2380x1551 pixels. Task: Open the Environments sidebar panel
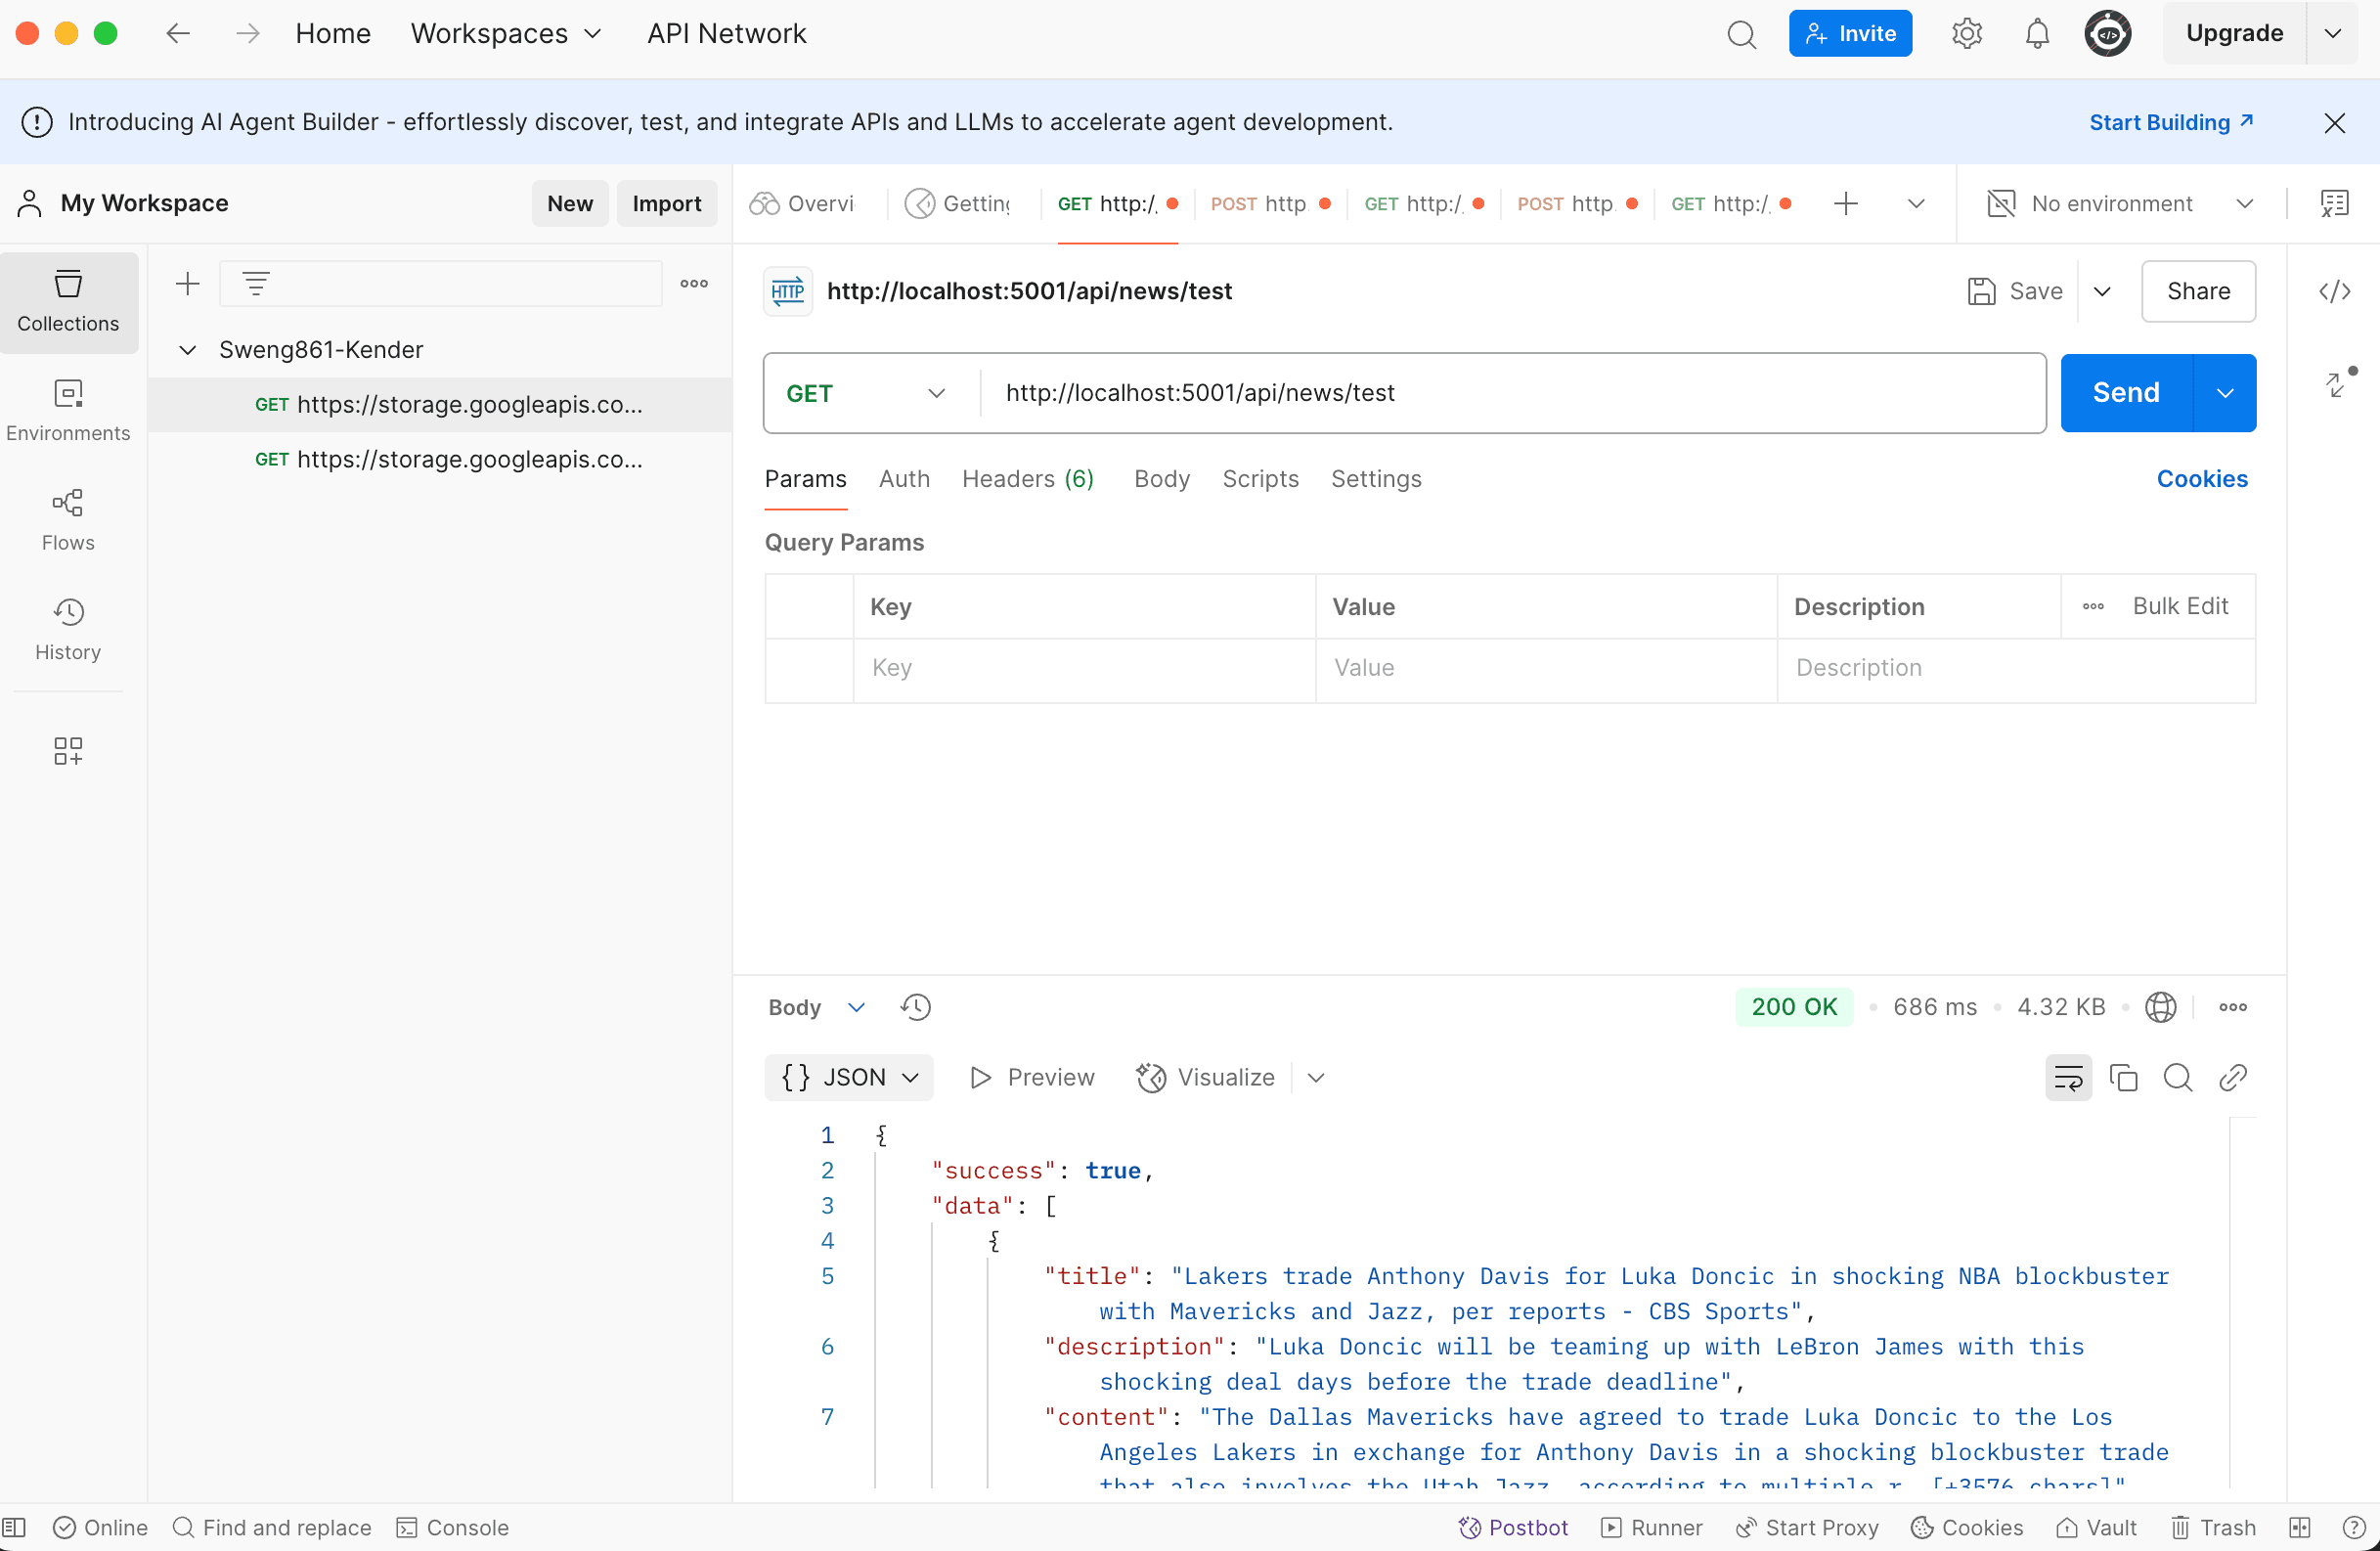[x=68, y=410]
